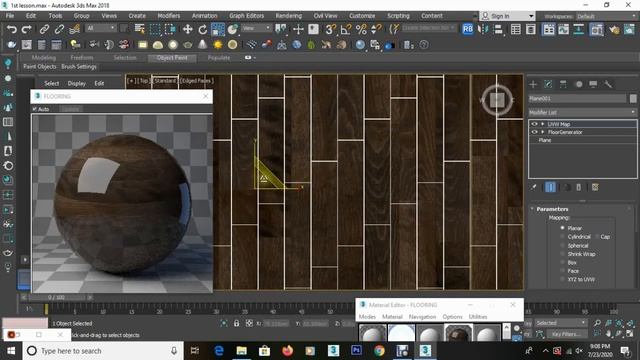640x360 pixels.
Task: Select XYZ to UVW mapping option
Action: pos(562,279)
